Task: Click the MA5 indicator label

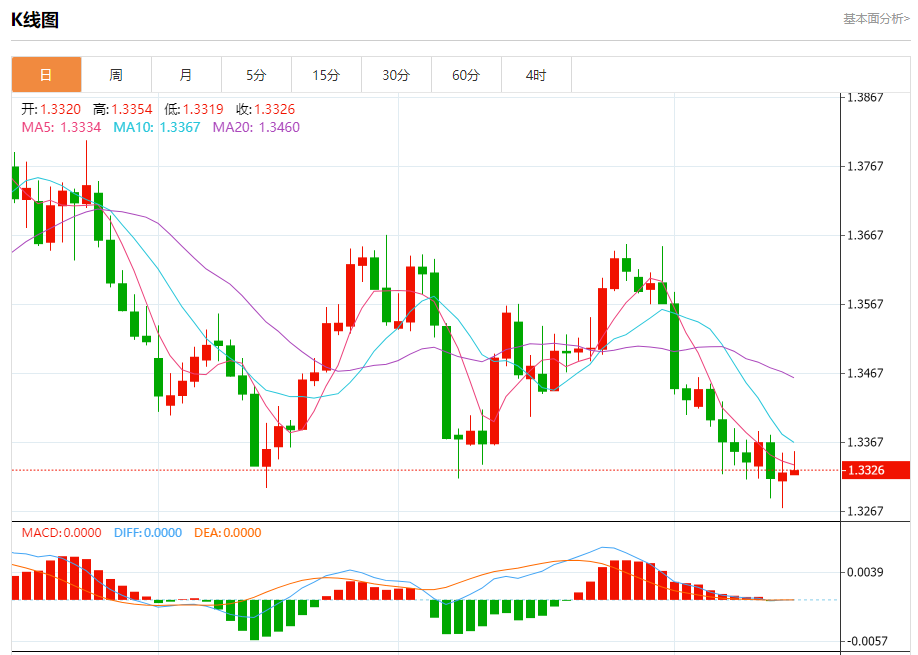Action: pyautogui.click(x=61, y=127)
